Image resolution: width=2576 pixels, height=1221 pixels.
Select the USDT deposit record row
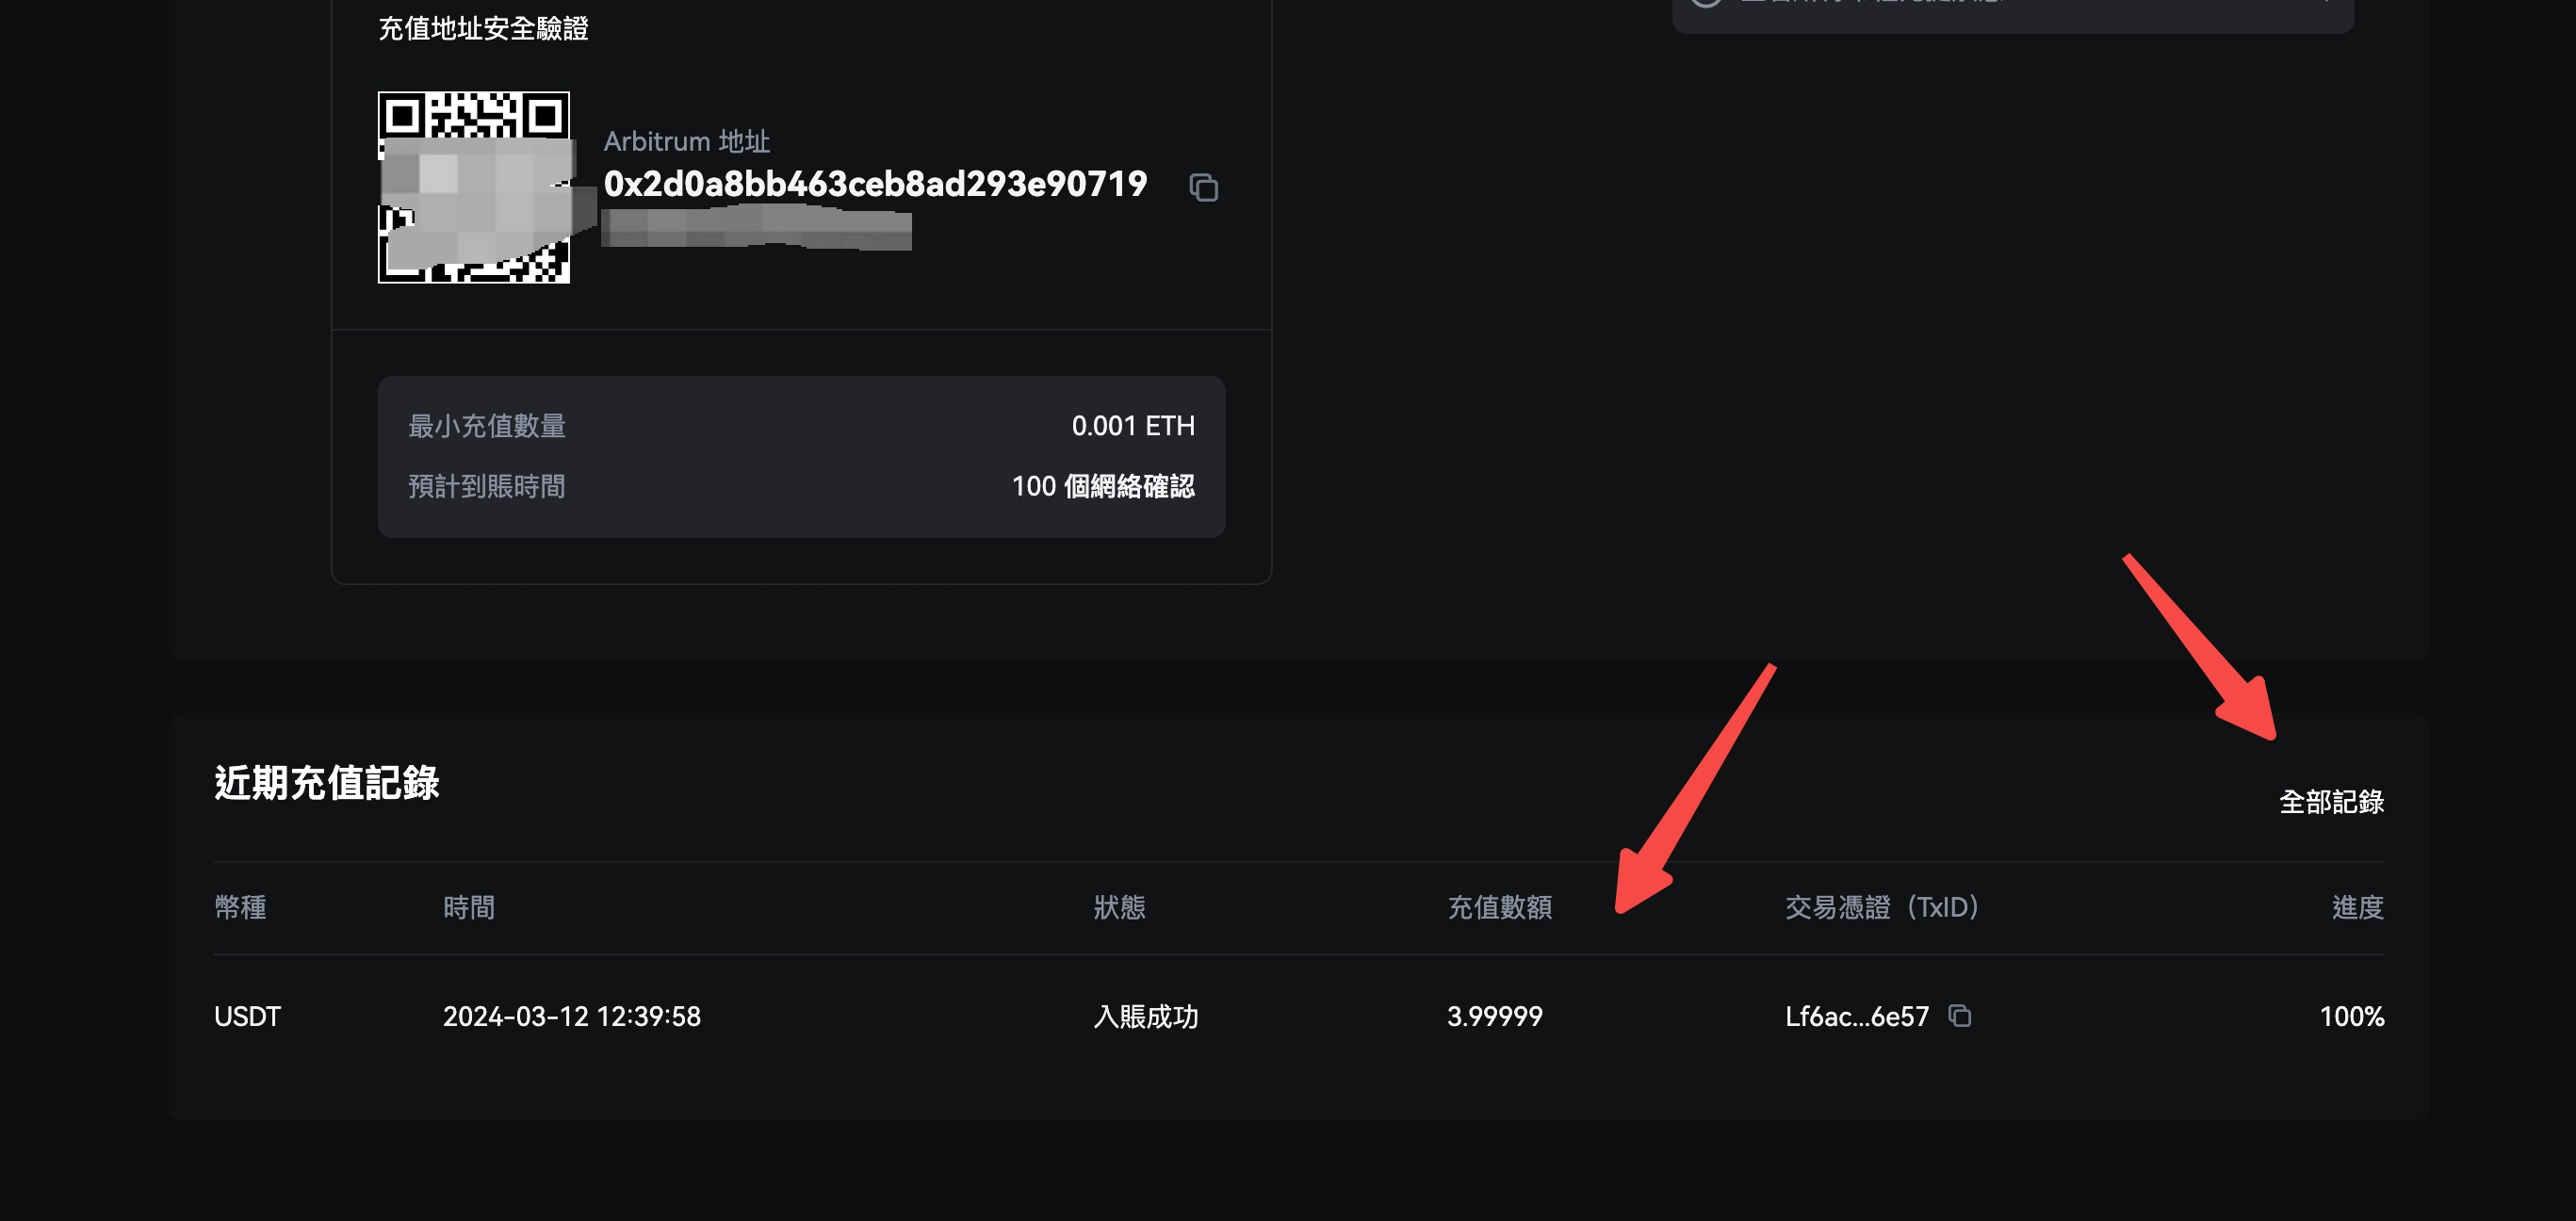pyautogui.click(x=1299, y=1017)
